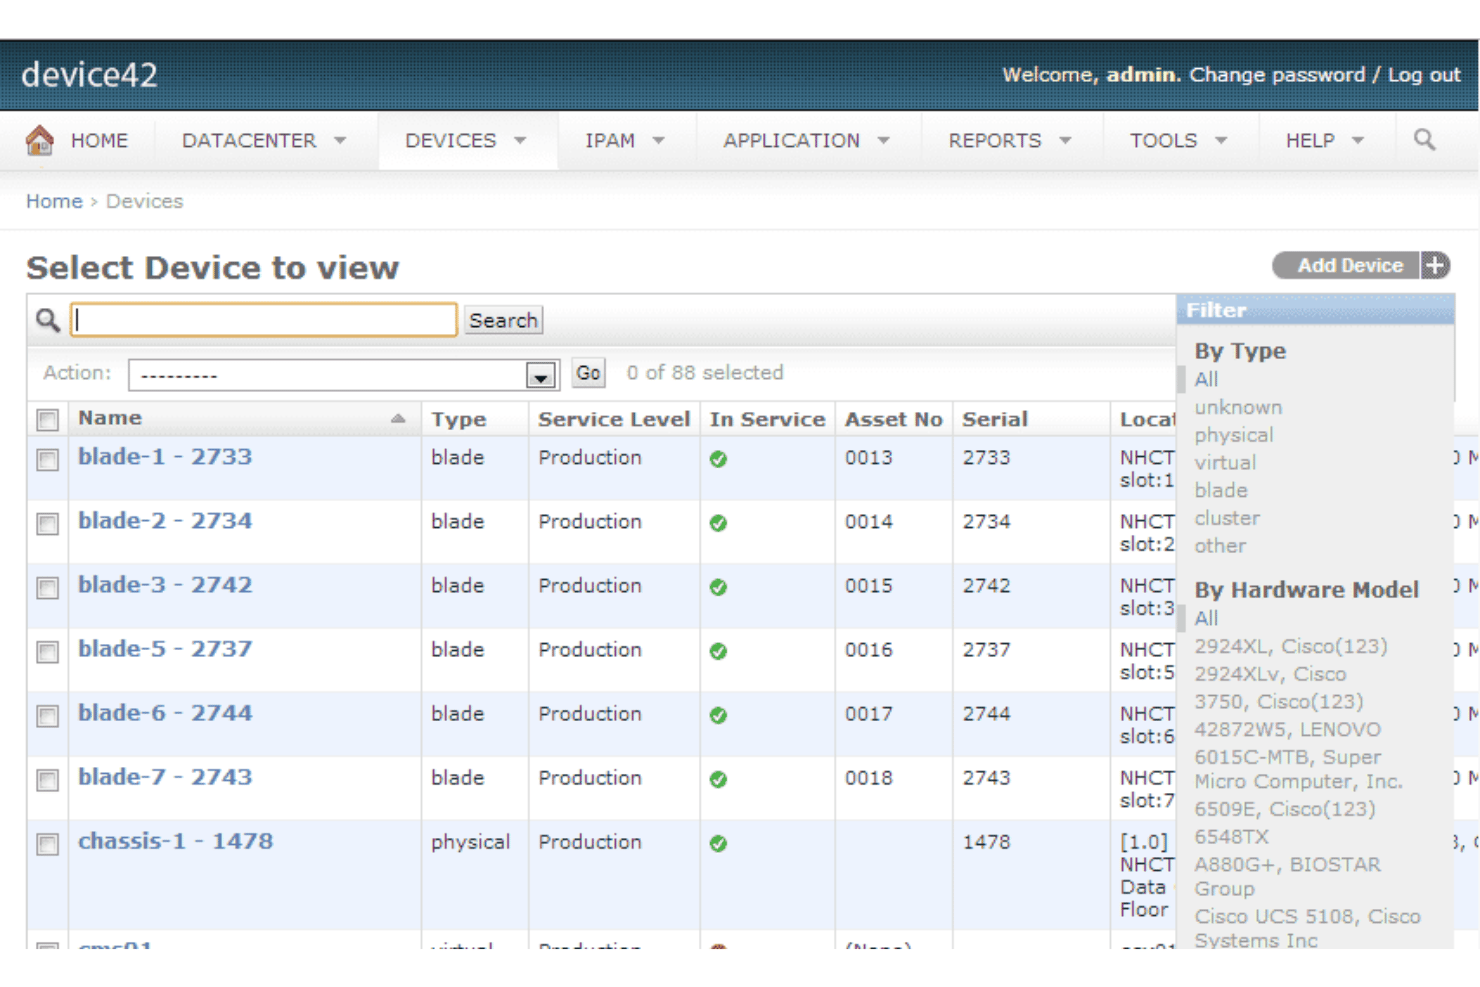This screenshot has height=987, width=1480.
Task: Open the HELP menu
Action: pos(1324,140)
